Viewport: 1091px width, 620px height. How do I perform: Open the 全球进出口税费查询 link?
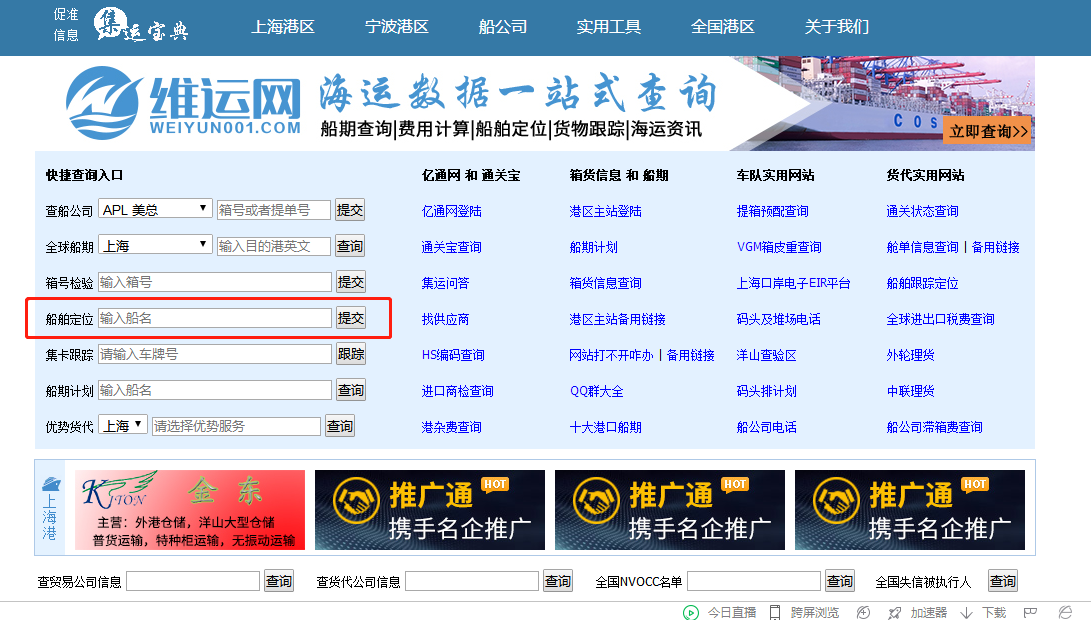pos(941,319)
